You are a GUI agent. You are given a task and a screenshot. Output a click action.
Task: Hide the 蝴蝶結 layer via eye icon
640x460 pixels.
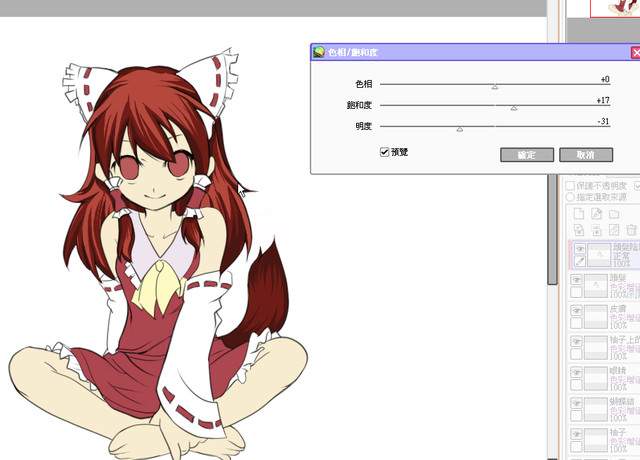[x=576, y=403]
